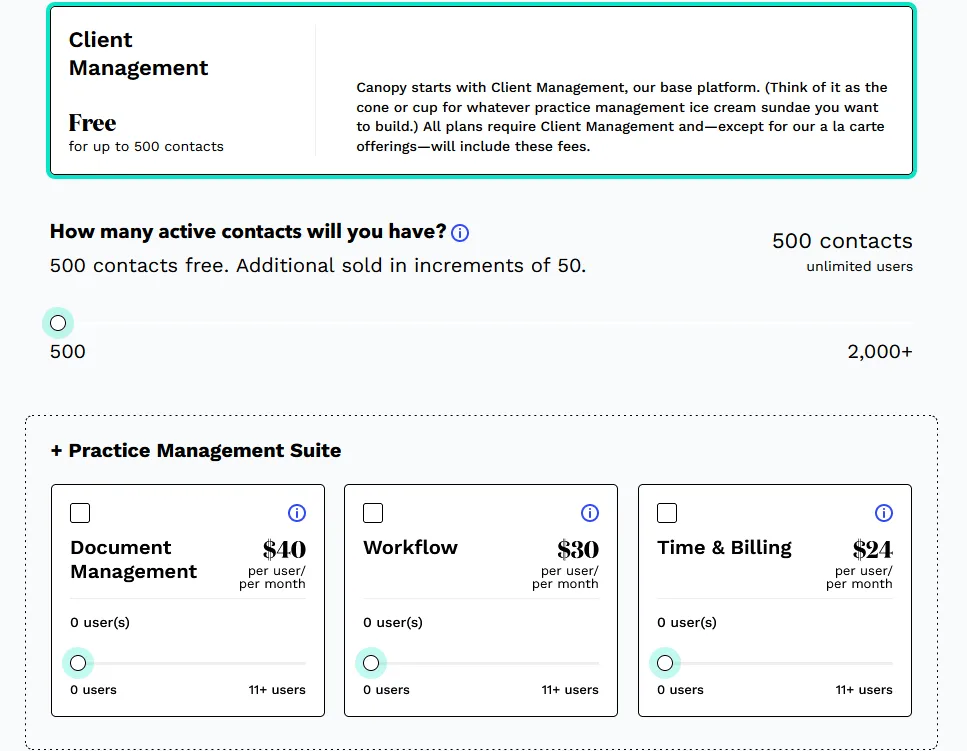967x751 pixels.
Task: Select the Client Management plan card
Action: point(481,91)
